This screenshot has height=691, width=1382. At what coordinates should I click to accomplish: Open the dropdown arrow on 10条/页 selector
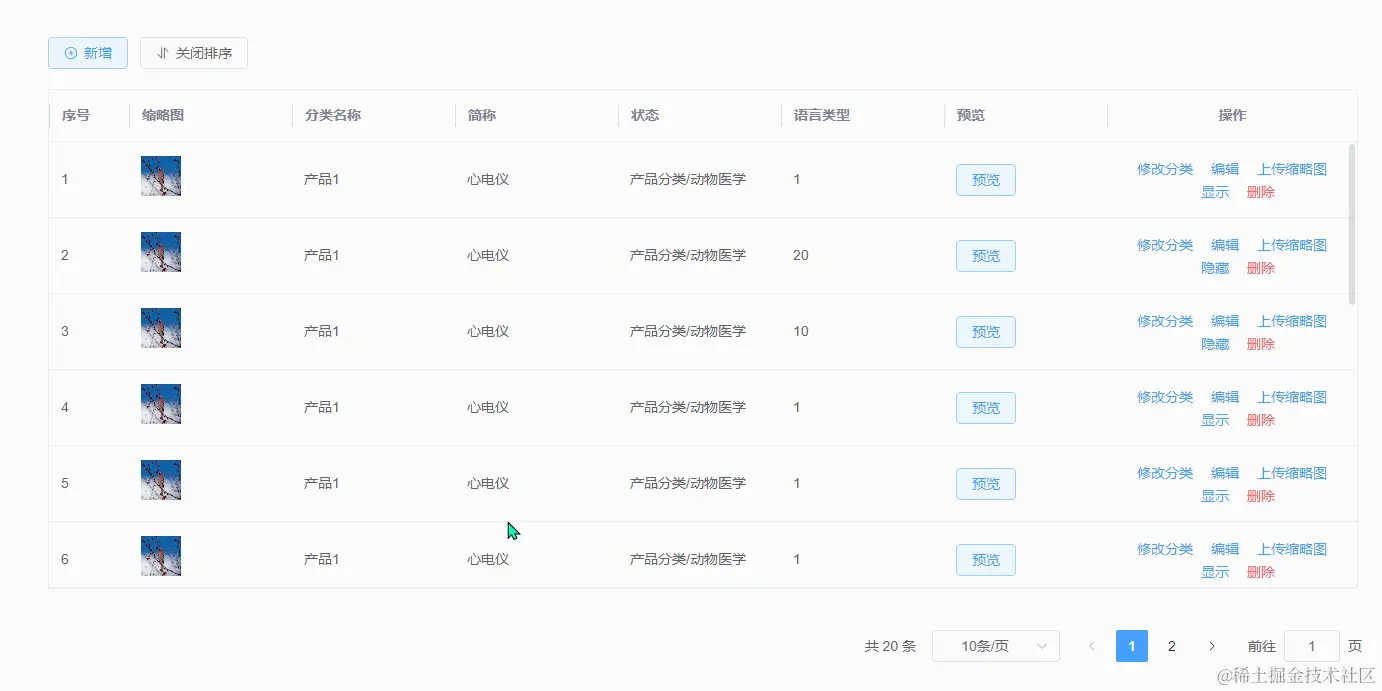tap(1044, 646)
